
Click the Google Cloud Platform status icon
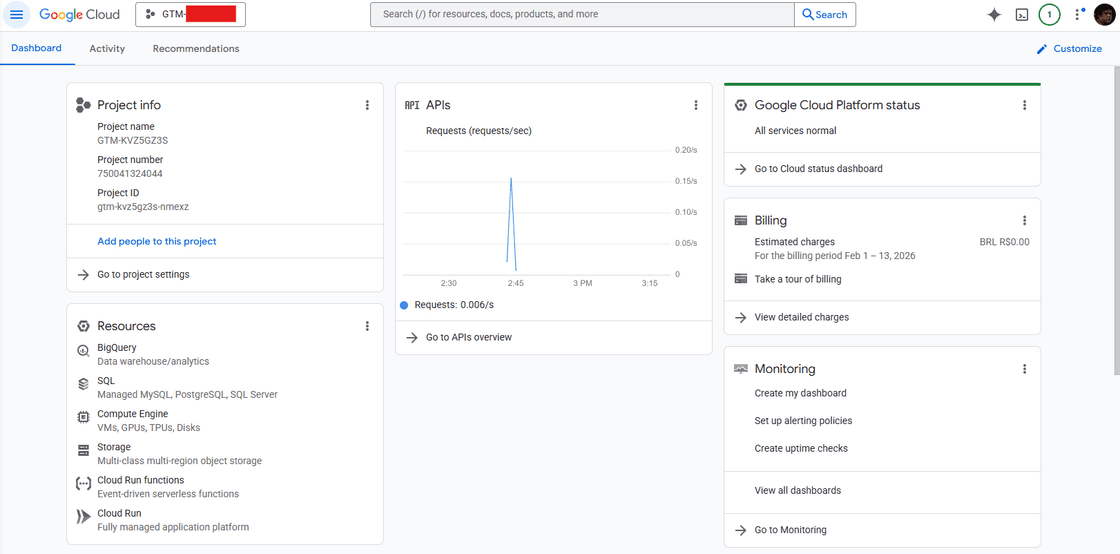pos(741,105)
